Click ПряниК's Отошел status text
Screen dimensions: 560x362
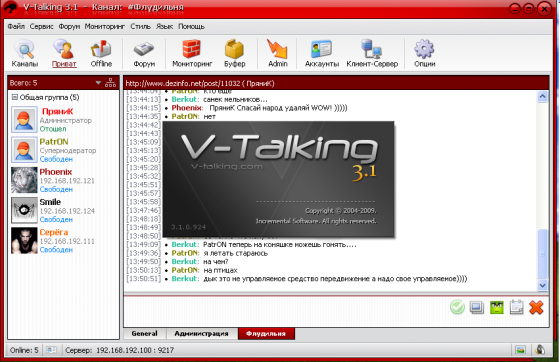point(53,129)
